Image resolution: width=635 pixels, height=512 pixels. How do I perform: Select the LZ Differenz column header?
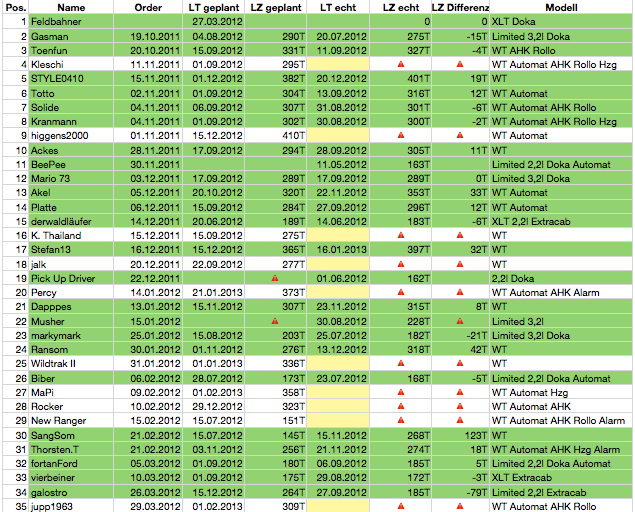click(460, 7)
